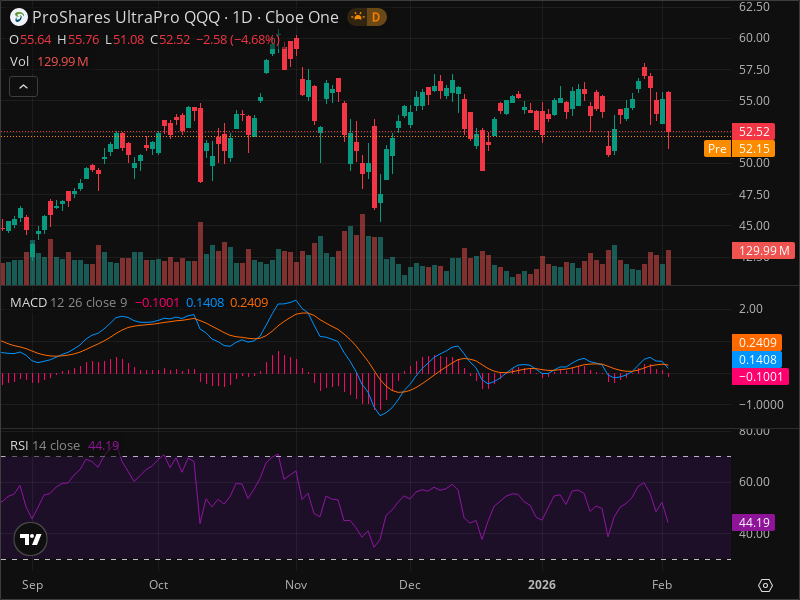Click the high value H55.76

78,40
